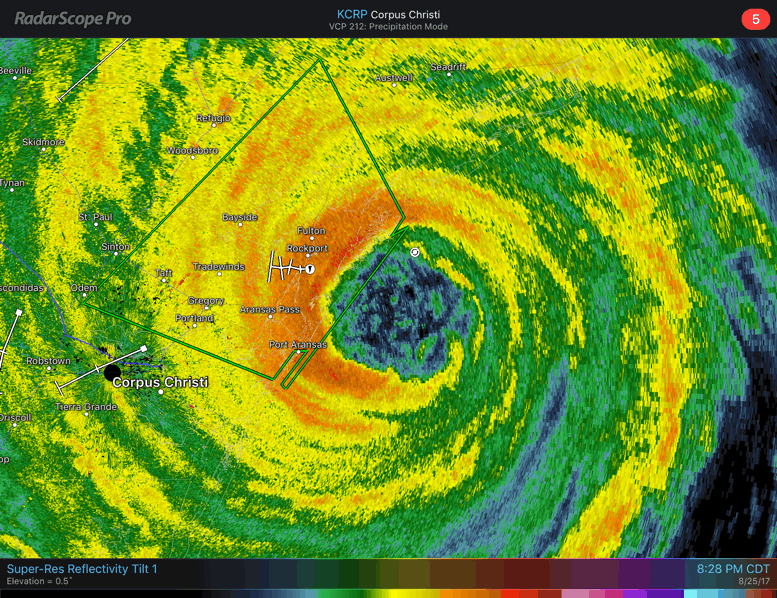Screen dimensions: 777x598
Task: Tap the 8:28 PM CDT timestamp
Action: (x=733, y=569)
